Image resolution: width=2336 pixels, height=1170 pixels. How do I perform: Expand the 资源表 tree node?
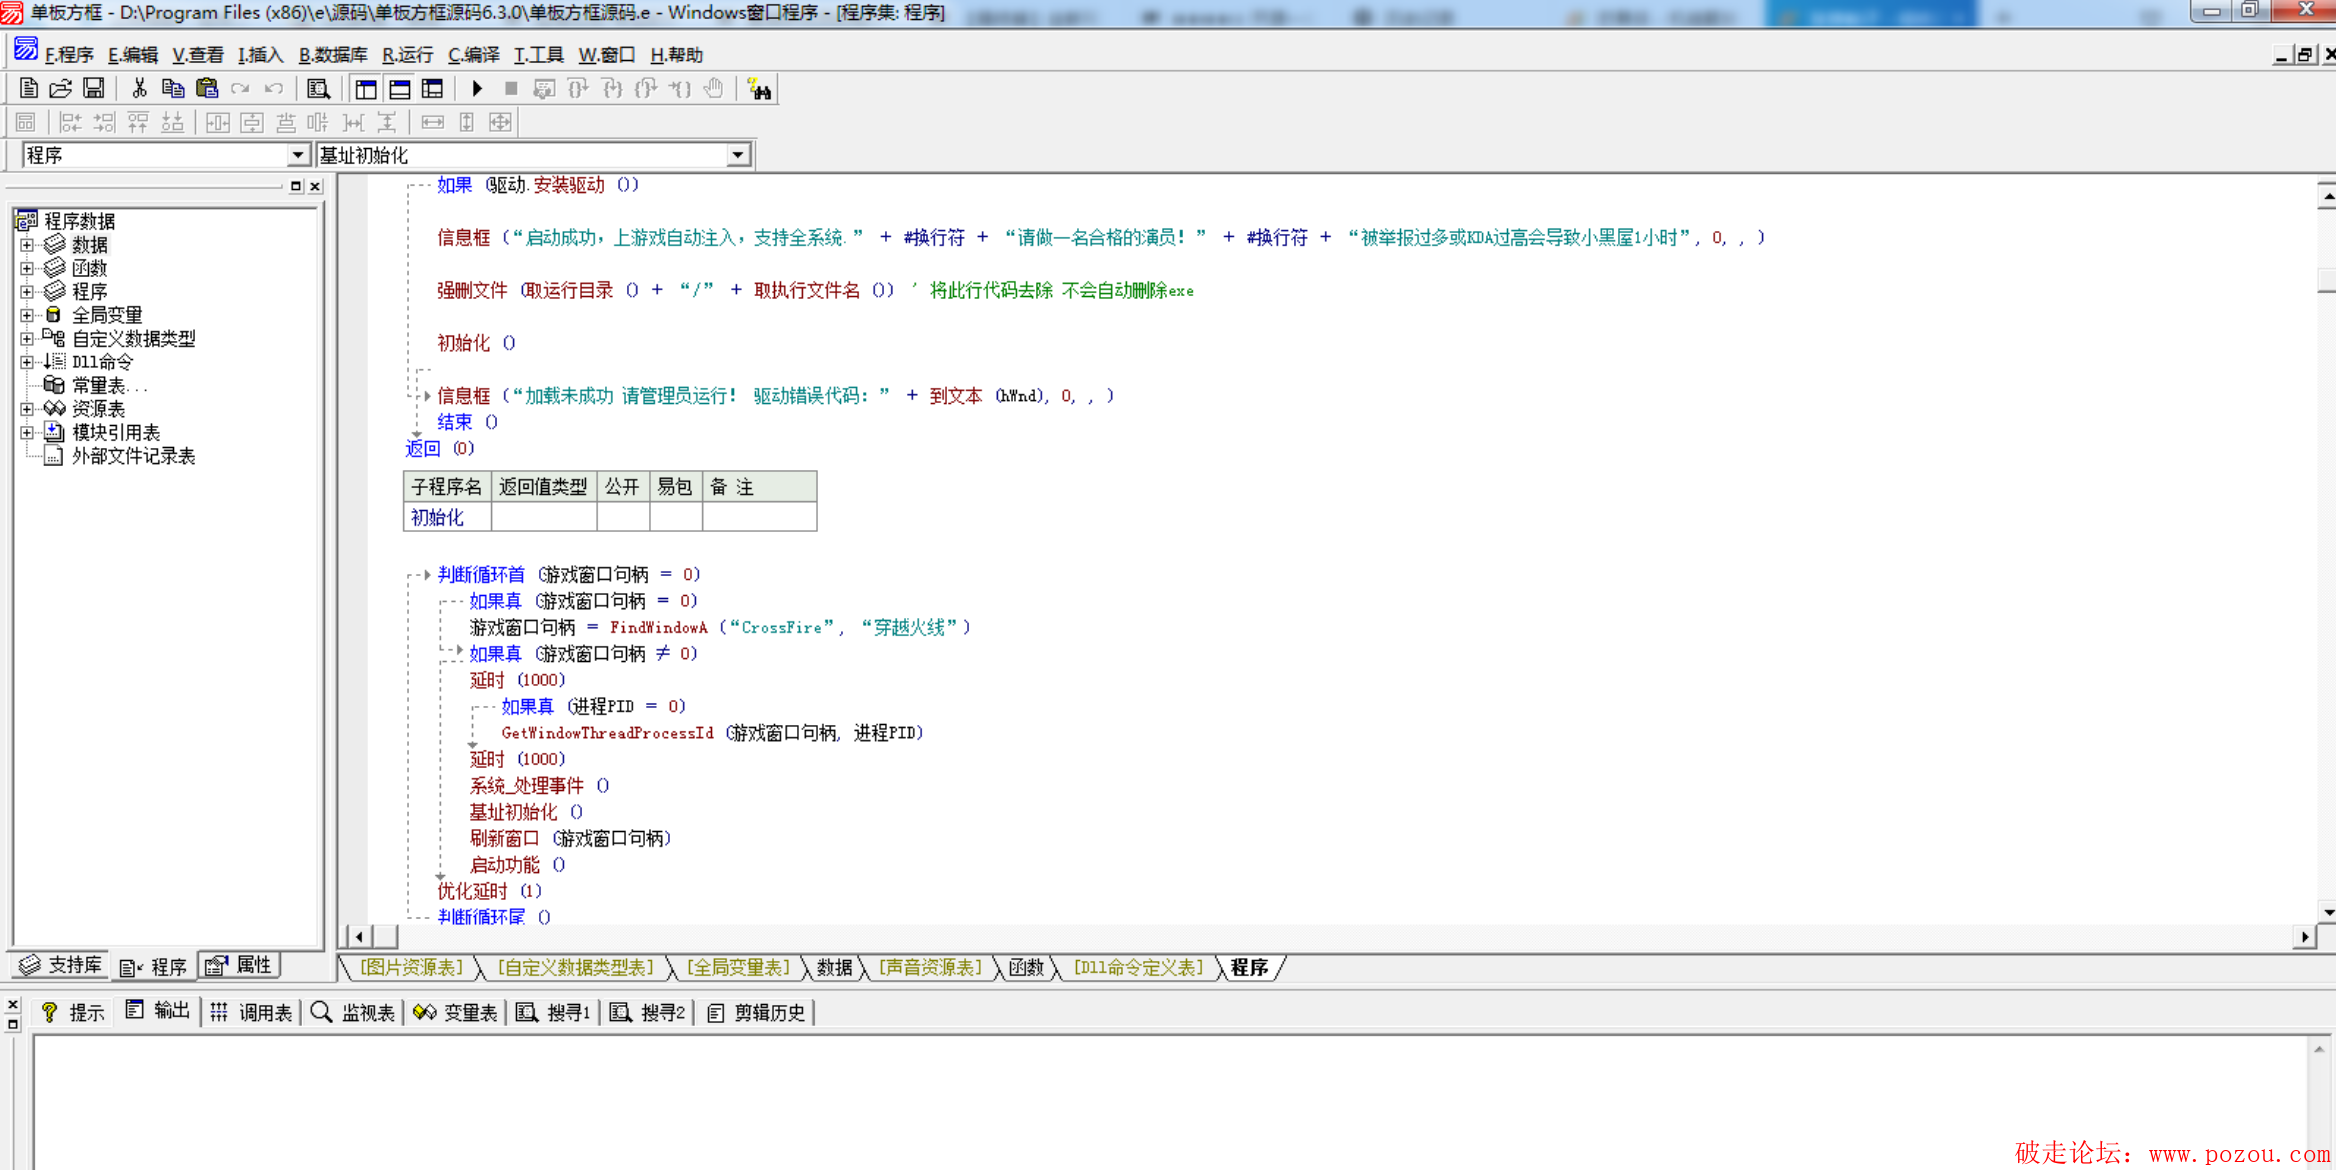point(27,409)
